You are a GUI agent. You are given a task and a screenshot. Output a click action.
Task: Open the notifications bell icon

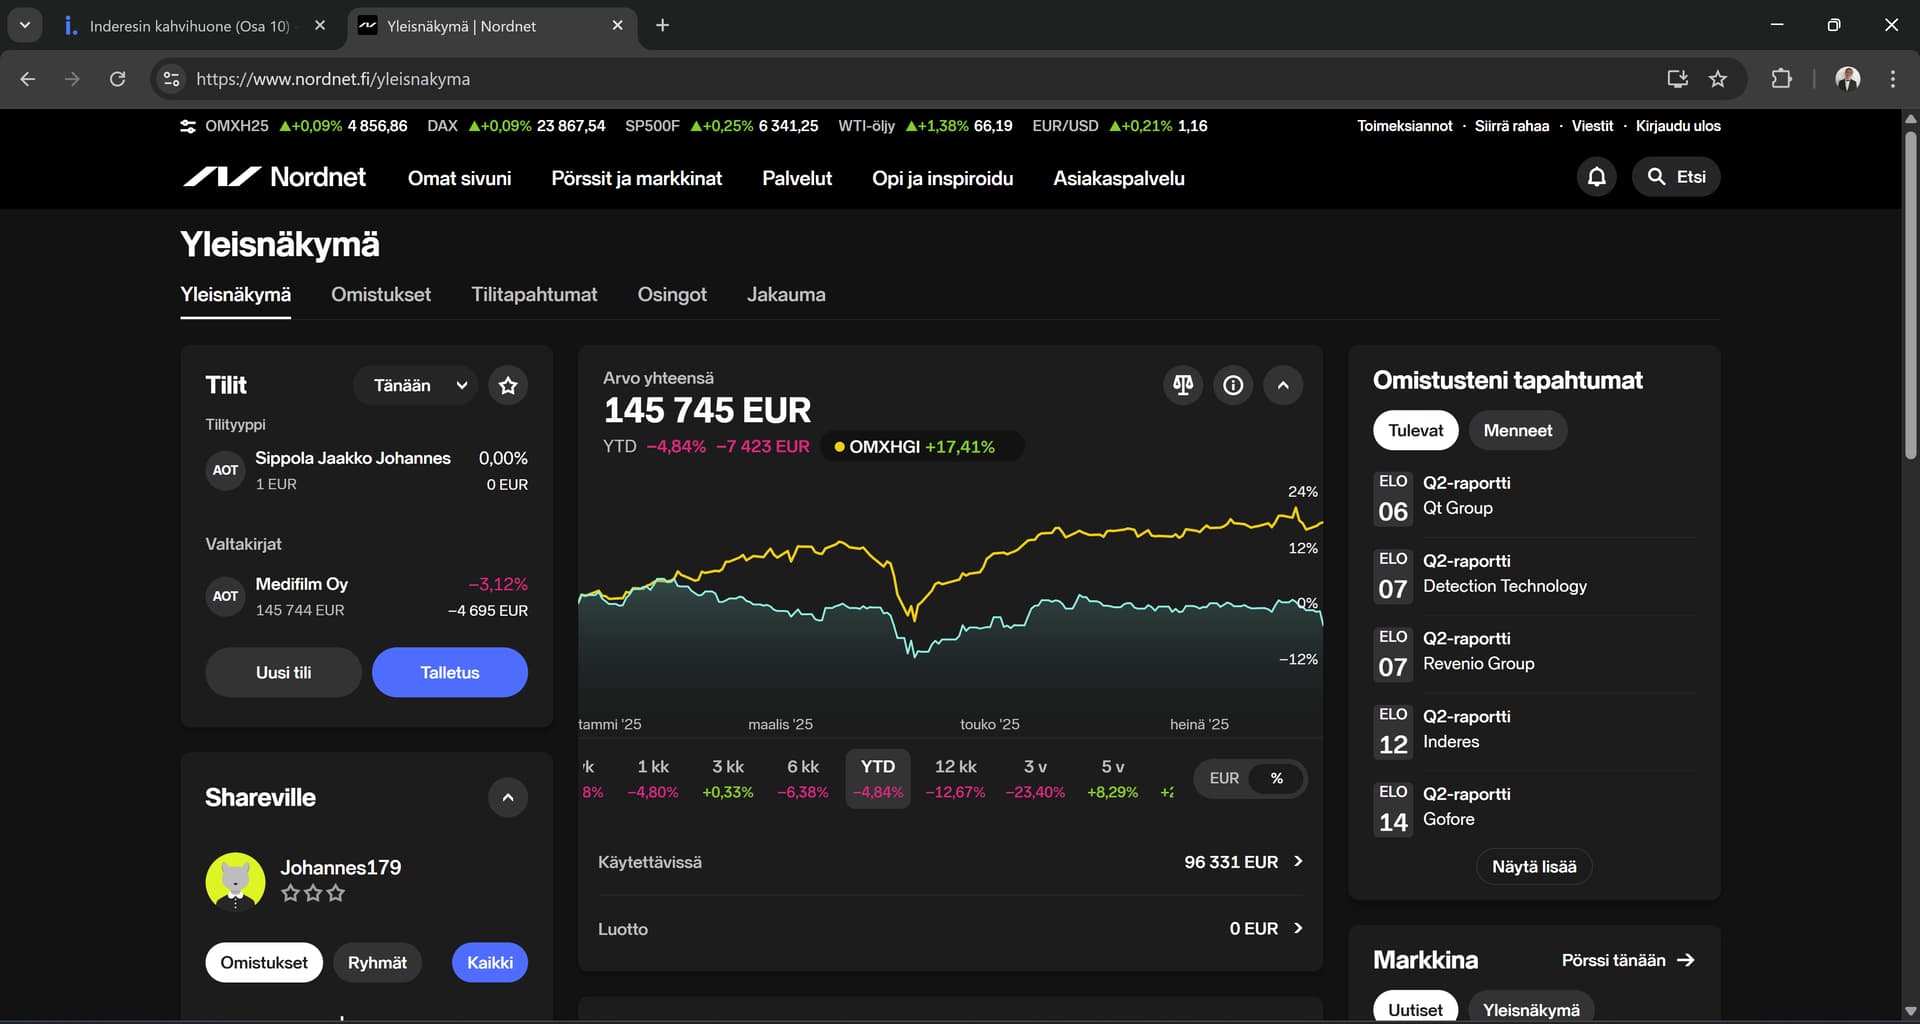(x=1596, y=177)
